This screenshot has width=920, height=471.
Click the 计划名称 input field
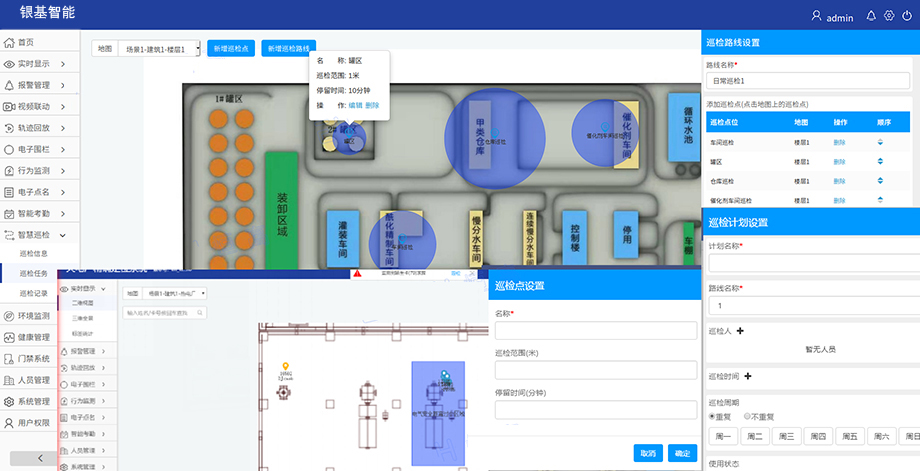(x=813, y=262)
